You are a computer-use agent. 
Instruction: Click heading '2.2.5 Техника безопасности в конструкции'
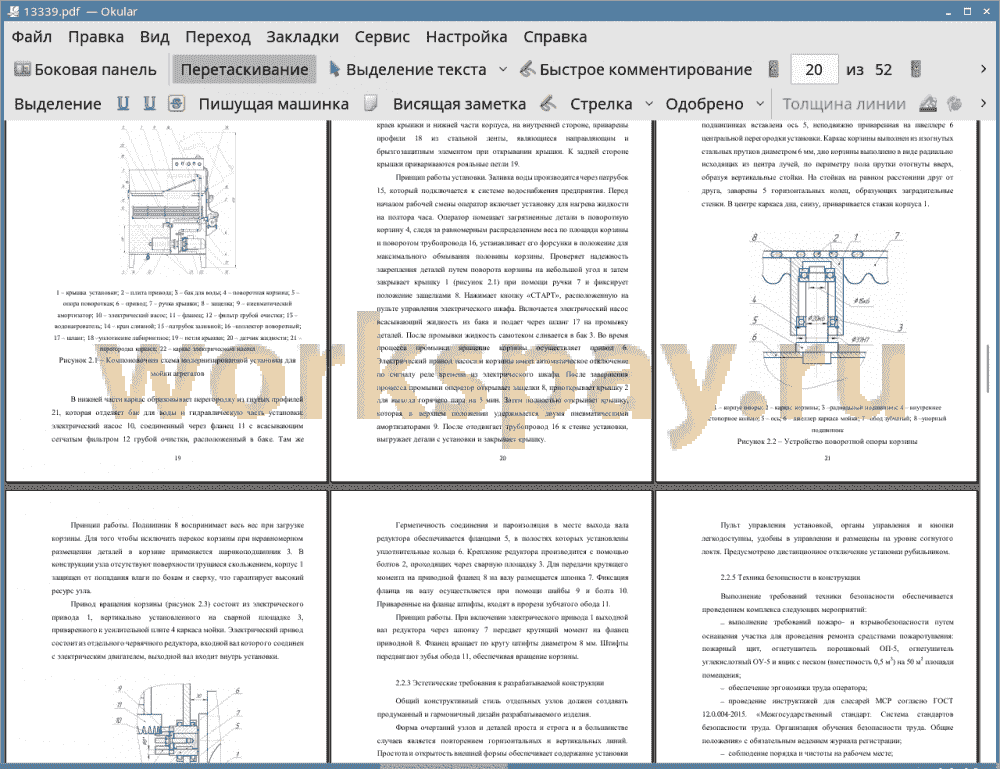(790, 578)
